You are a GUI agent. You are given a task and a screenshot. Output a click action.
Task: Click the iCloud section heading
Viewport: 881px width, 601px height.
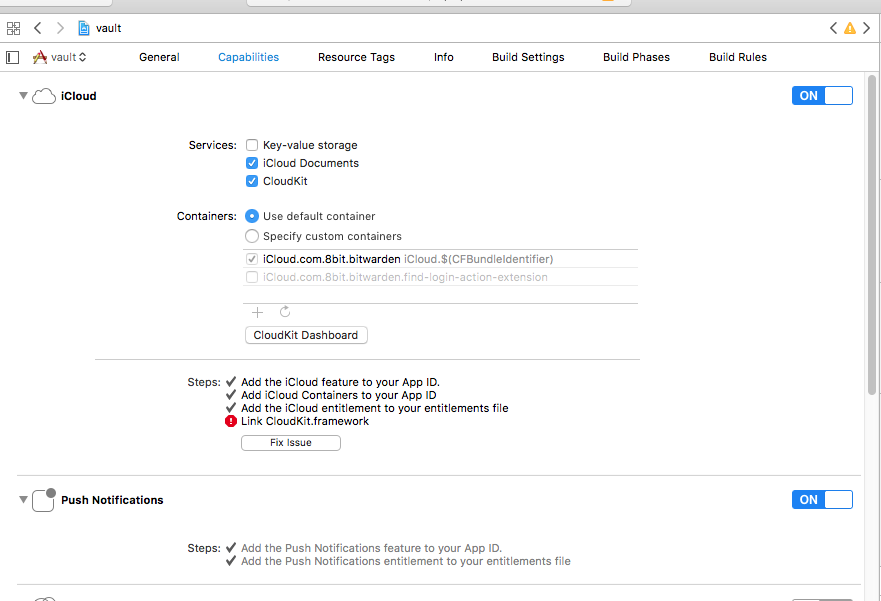coord(79,96)
